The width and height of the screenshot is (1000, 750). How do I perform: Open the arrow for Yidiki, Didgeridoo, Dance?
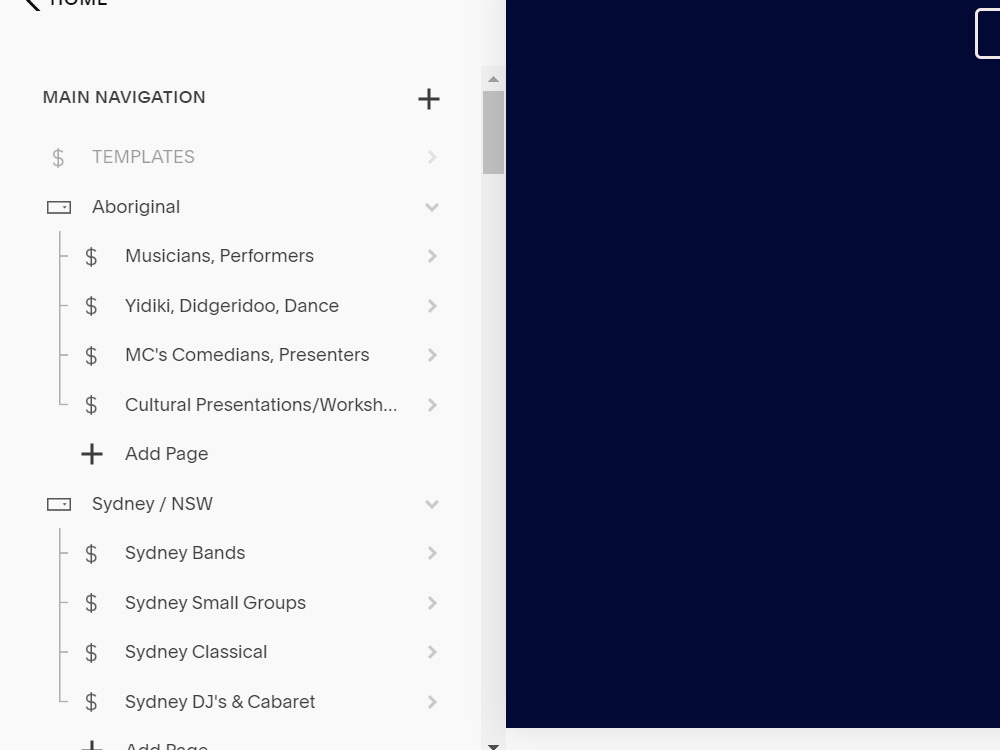click(432, 306)
